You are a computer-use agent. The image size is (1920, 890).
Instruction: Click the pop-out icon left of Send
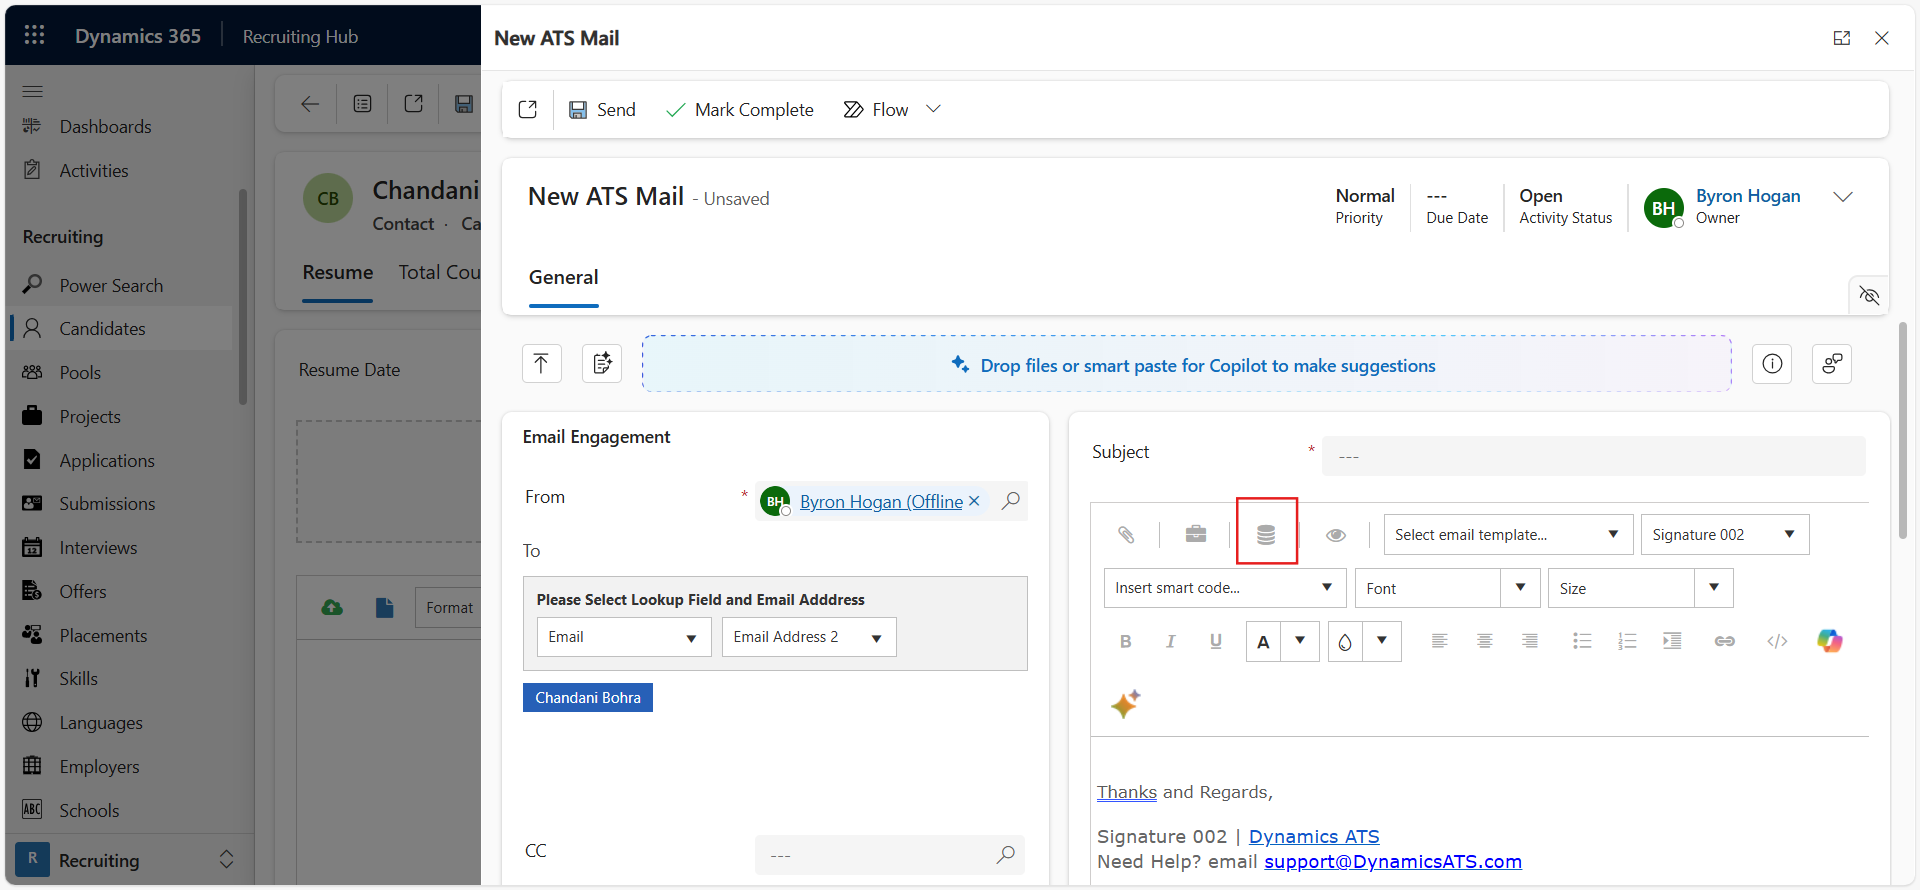coord(528,110)
